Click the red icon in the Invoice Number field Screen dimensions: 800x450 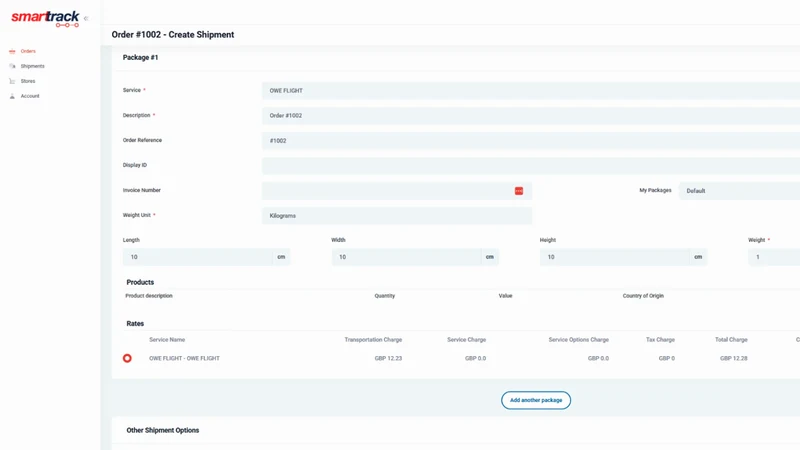pos(519,191)
